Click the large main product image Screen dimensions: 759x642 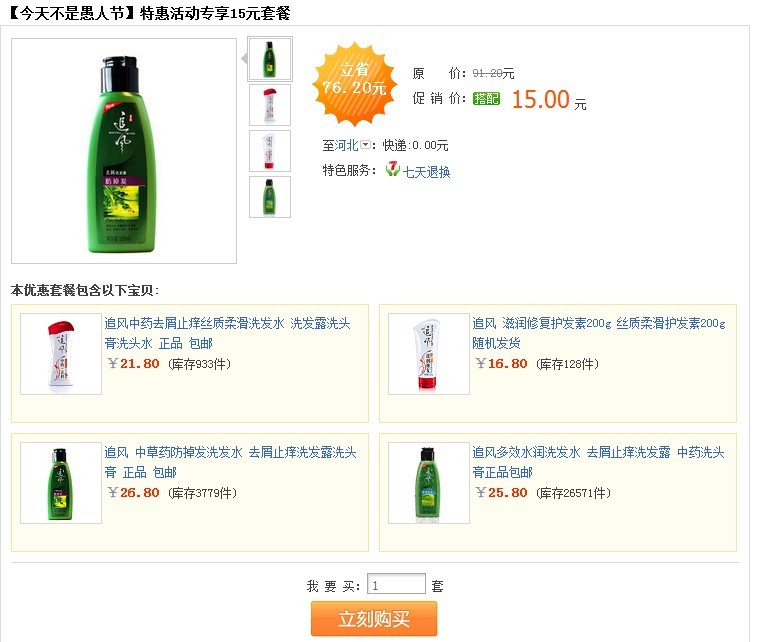(x=124, y=151)
